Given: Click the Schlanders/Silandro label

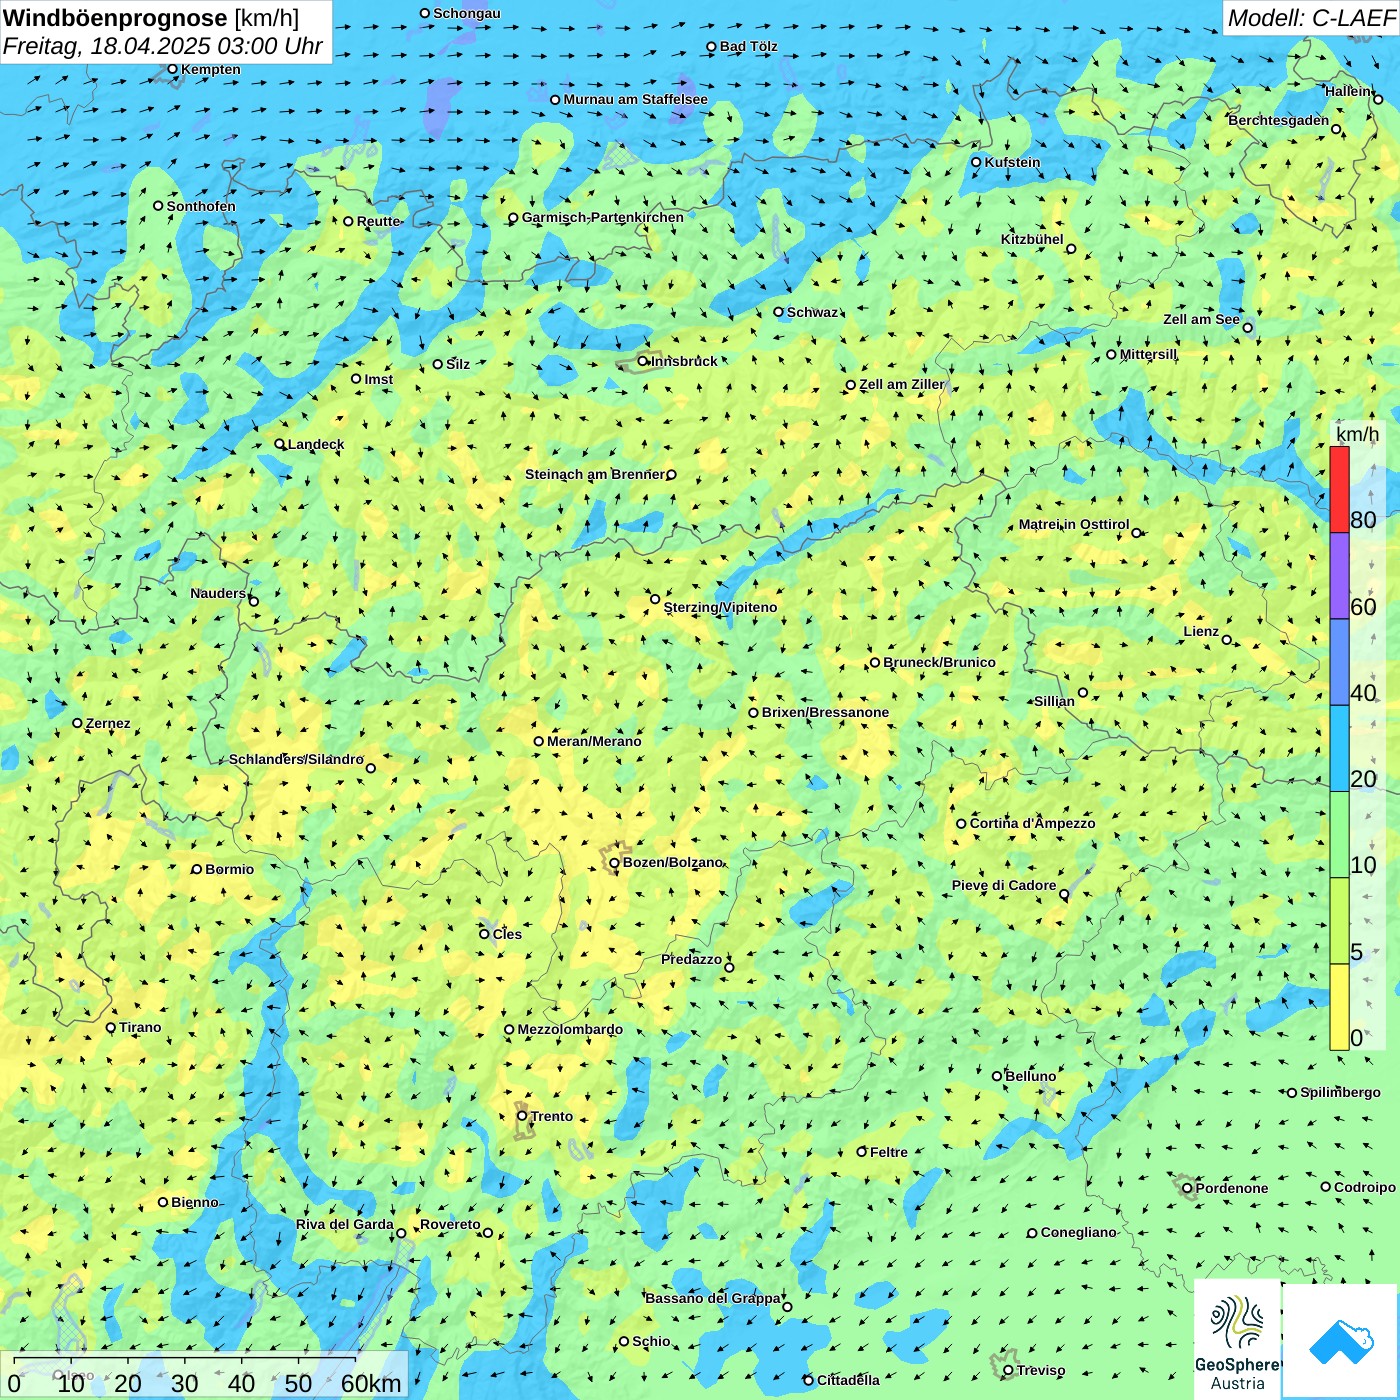Looking at the screenshot, I should tap(296, 759).
